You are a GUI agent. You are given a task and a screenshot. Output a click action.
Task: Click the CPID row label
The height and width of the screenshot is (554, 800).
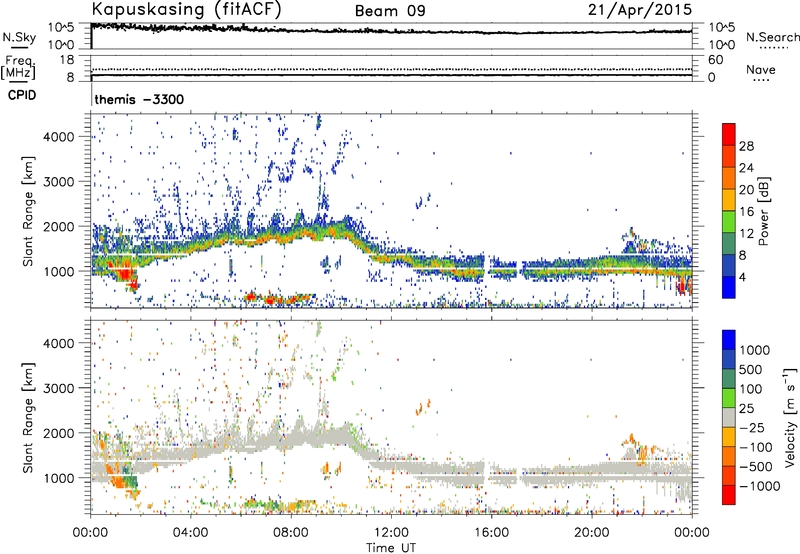click(x=22, y=95)
